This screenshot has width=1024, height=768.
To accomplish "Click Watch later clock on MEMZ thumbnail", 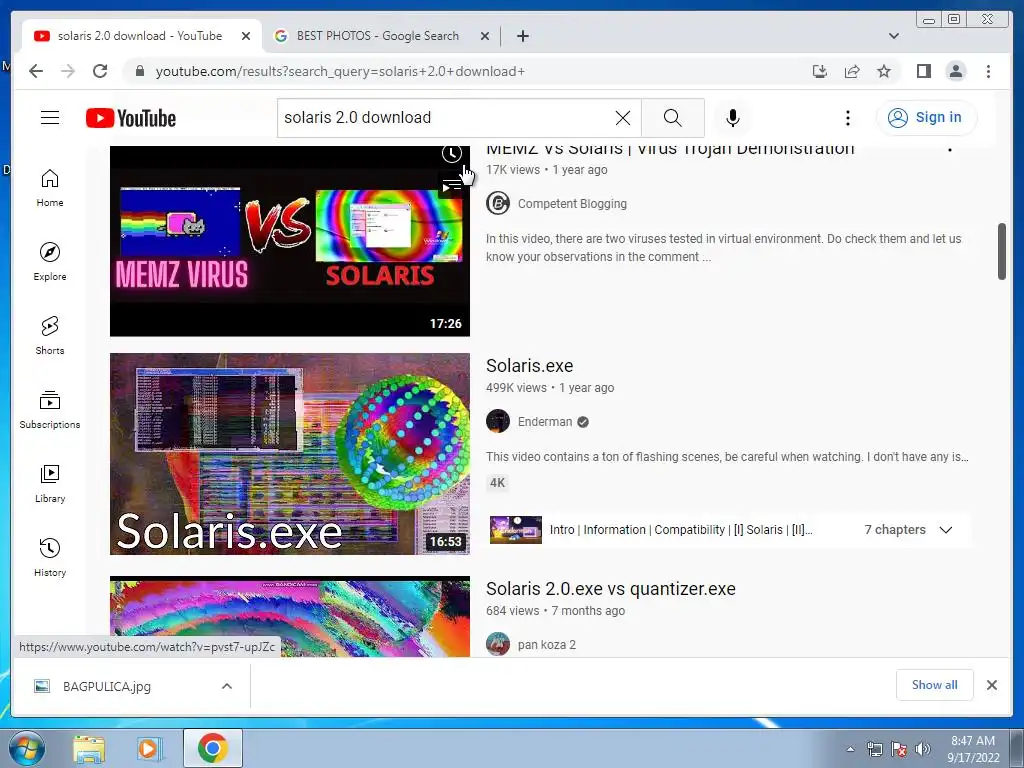I will tap(451, 154).
